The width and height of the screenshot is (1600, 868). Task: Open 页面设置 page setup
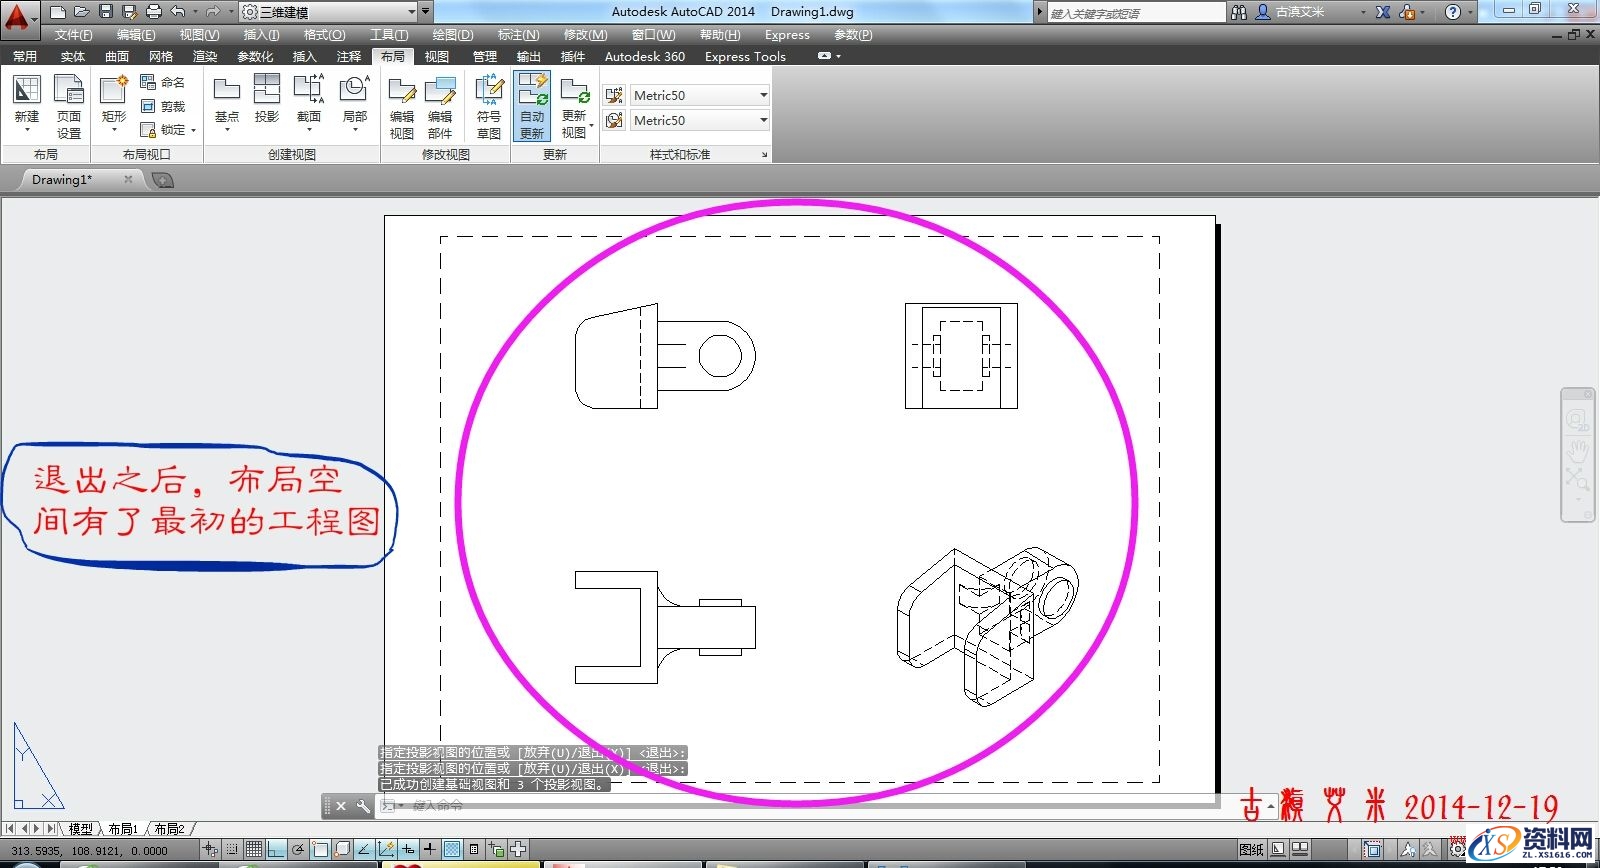(x=68, y=100)
